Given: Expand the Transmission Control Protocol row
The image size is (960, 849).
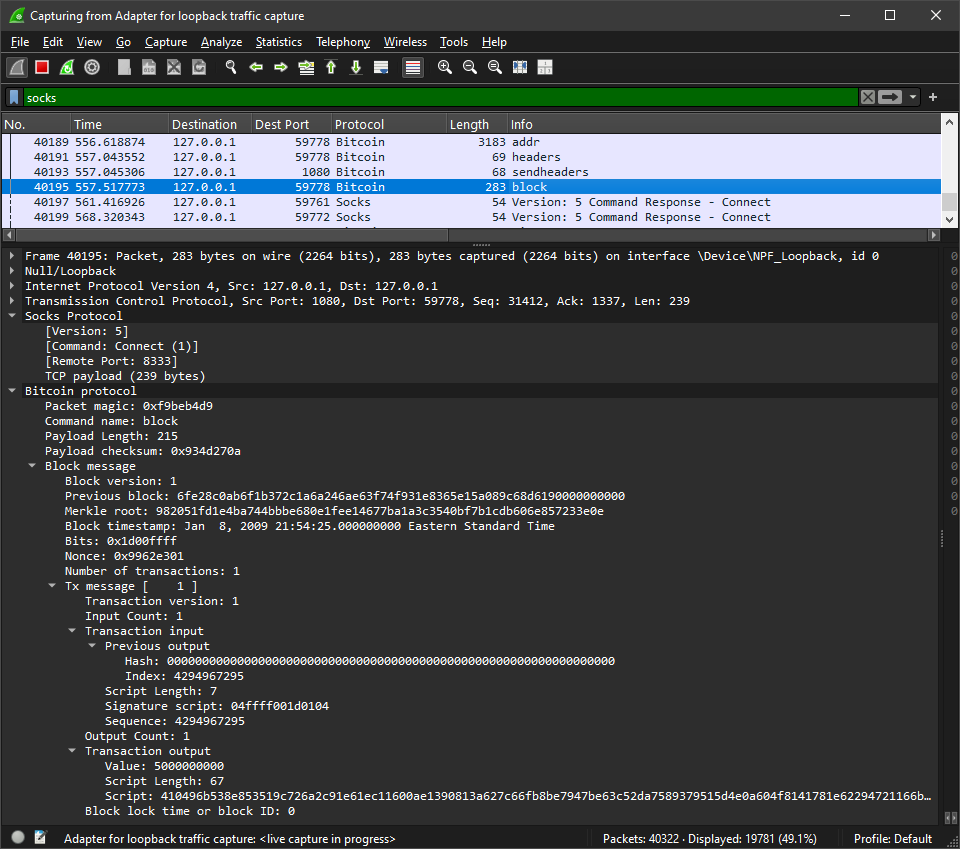Looking at the screenshot, I should click(12, 301).
